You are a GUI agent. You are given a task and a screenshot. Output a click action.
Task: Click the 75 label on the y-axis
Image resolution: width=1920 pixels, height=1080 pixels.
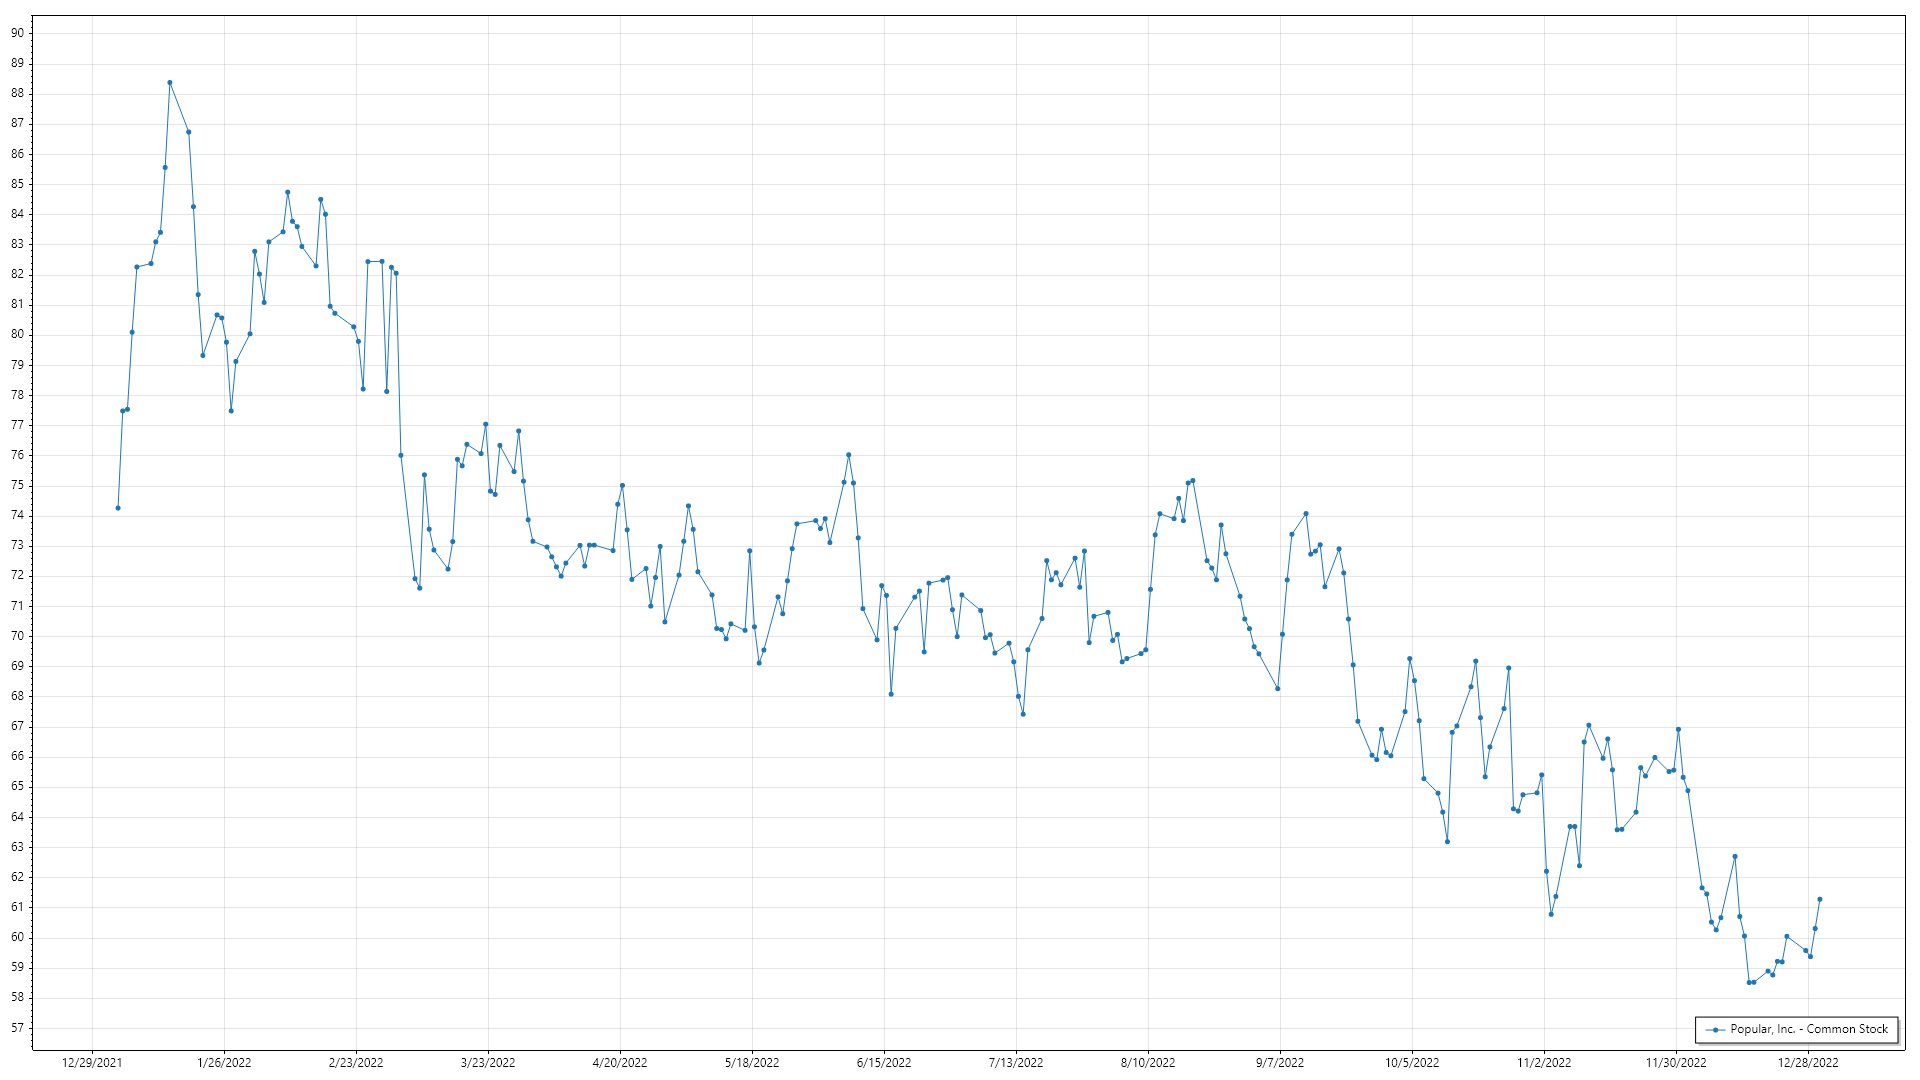coord(18,485)
